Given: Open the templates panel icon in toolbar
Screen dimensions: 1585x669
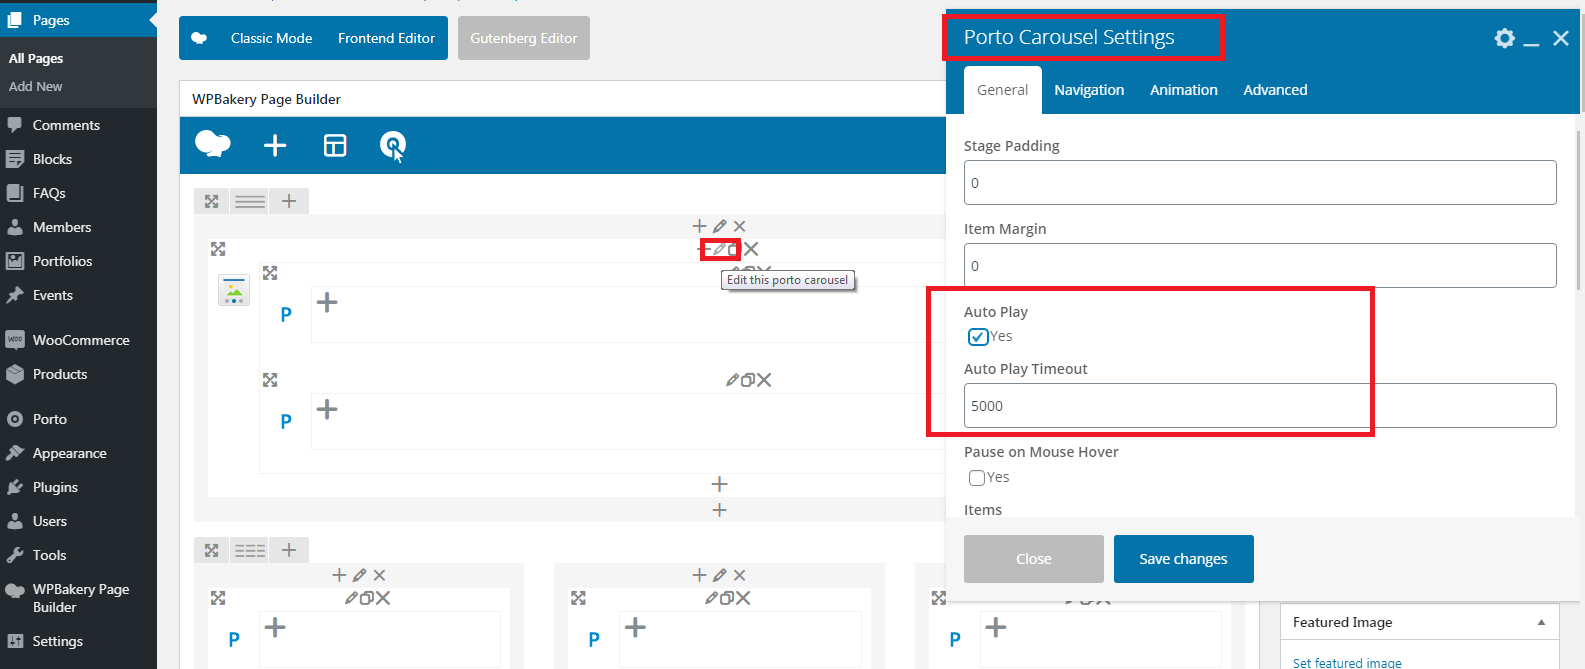Looking at the screenshot, I should 335,146.
